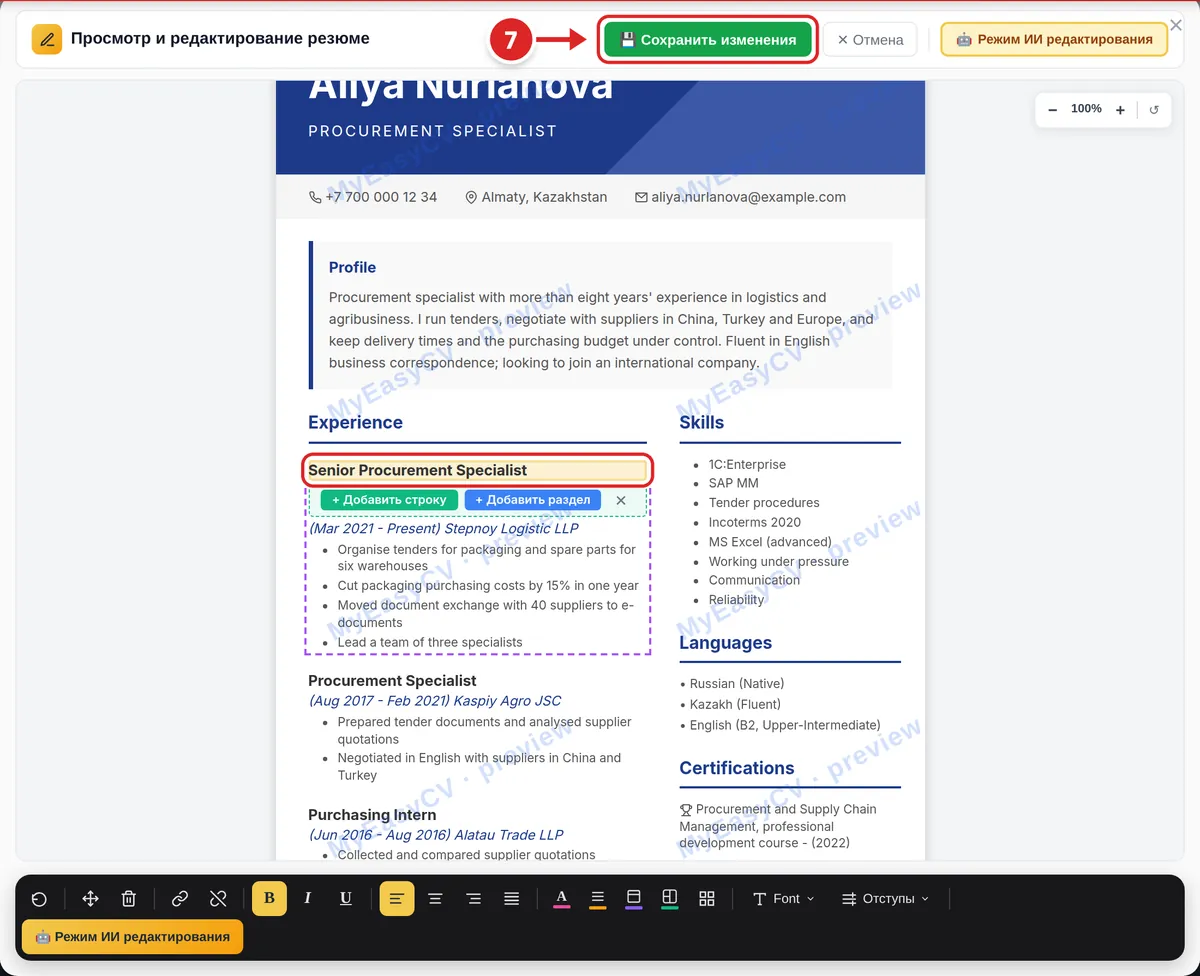Click Сохранить изменения button
Image resolution: width=1200 pixels, height=976 pixels.
[x=708, y=40]
